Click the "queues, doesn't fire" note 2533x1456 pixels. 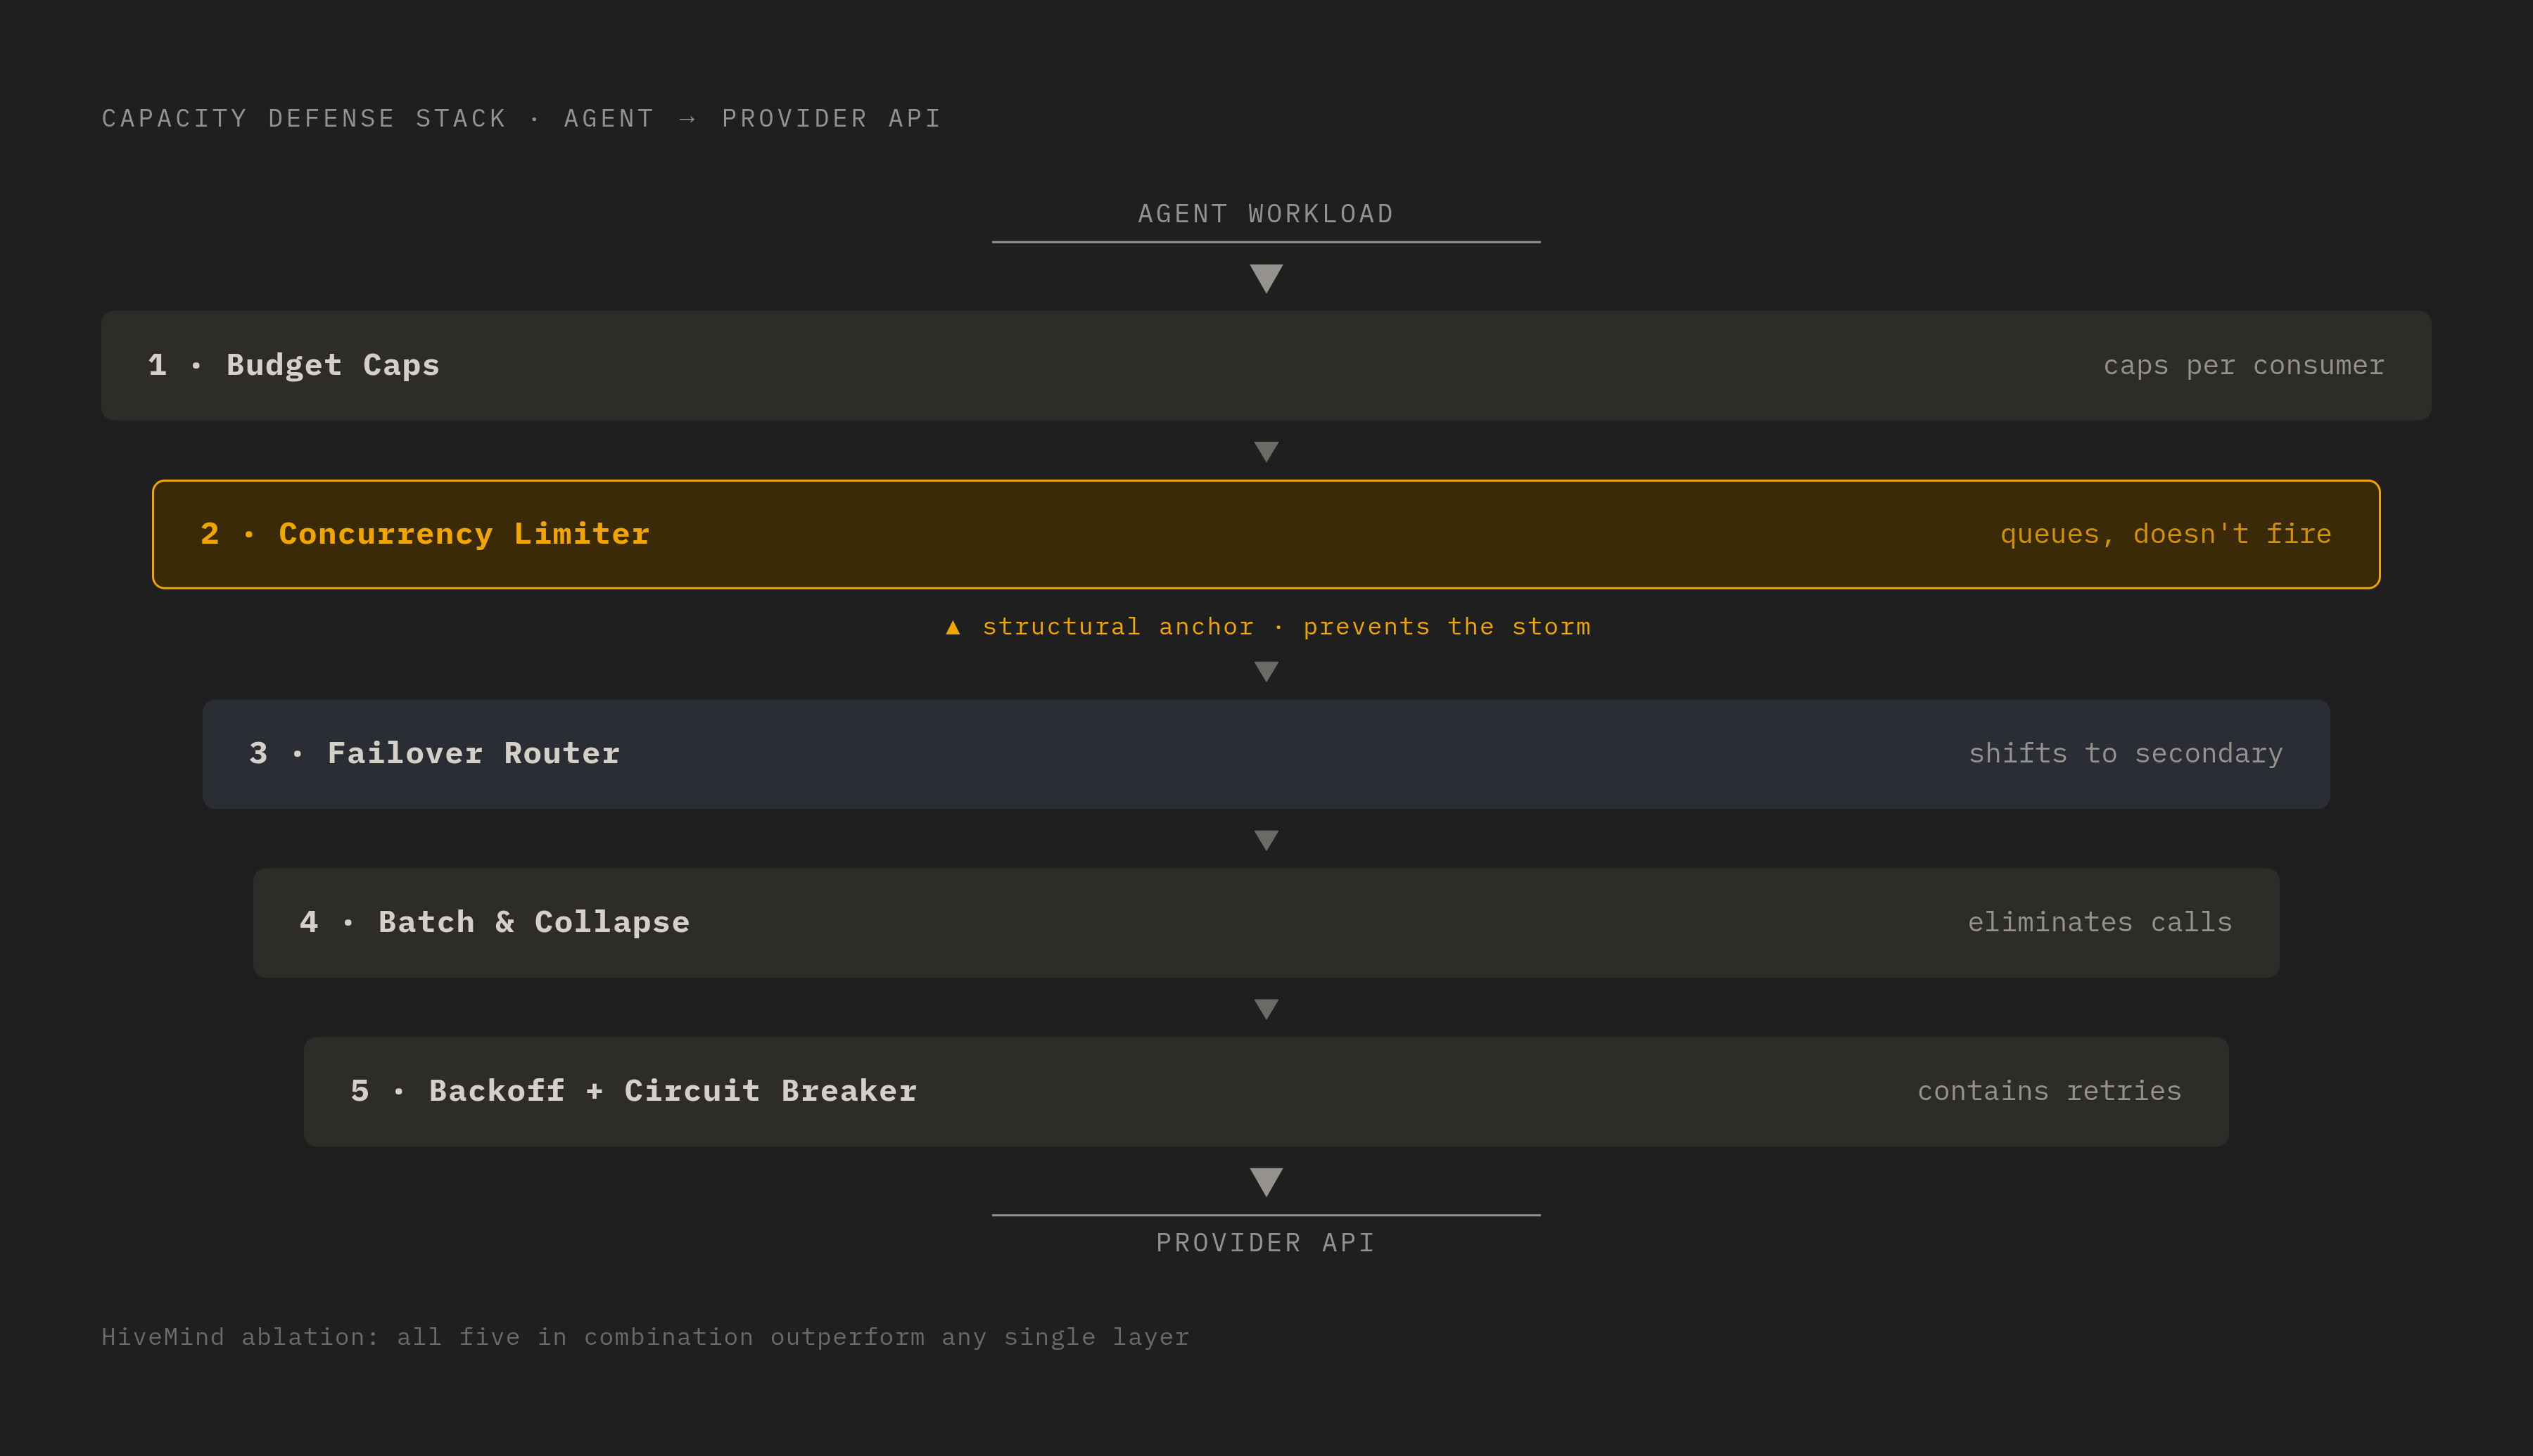coord(2166,534)
